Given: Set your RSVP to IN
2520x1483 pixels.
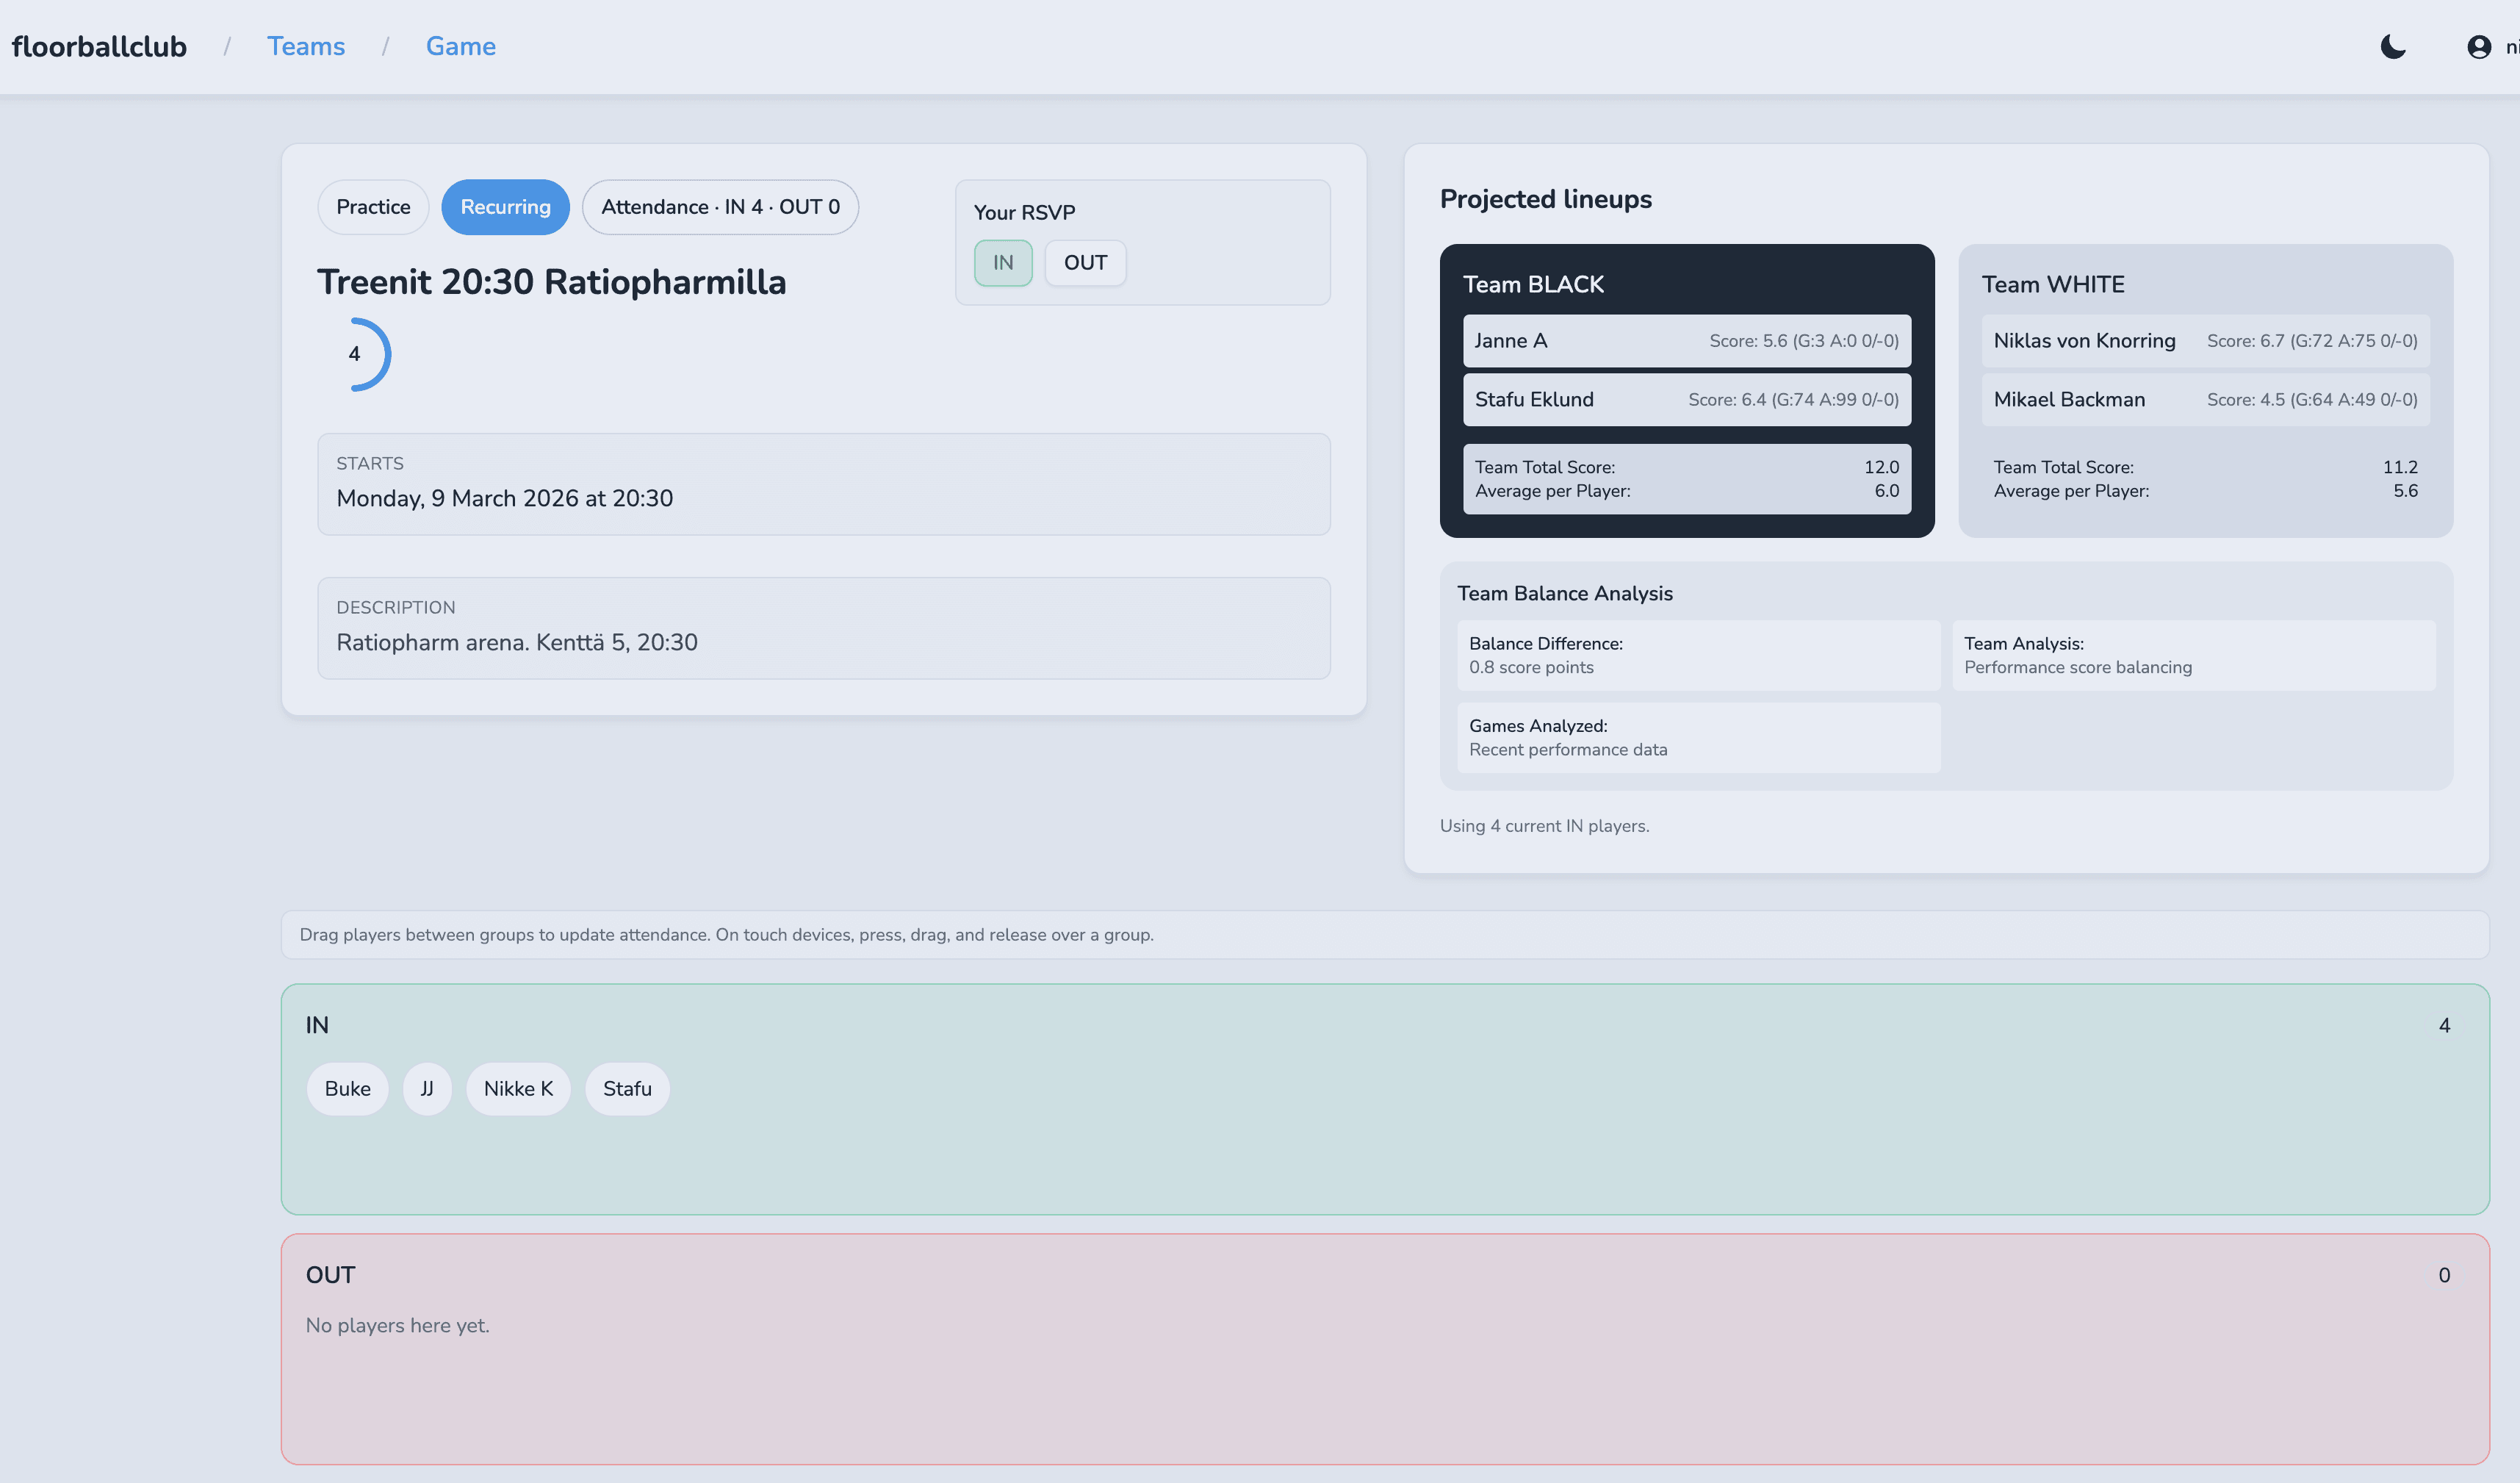Looking at the screenshot, I should click(1002, 263).
